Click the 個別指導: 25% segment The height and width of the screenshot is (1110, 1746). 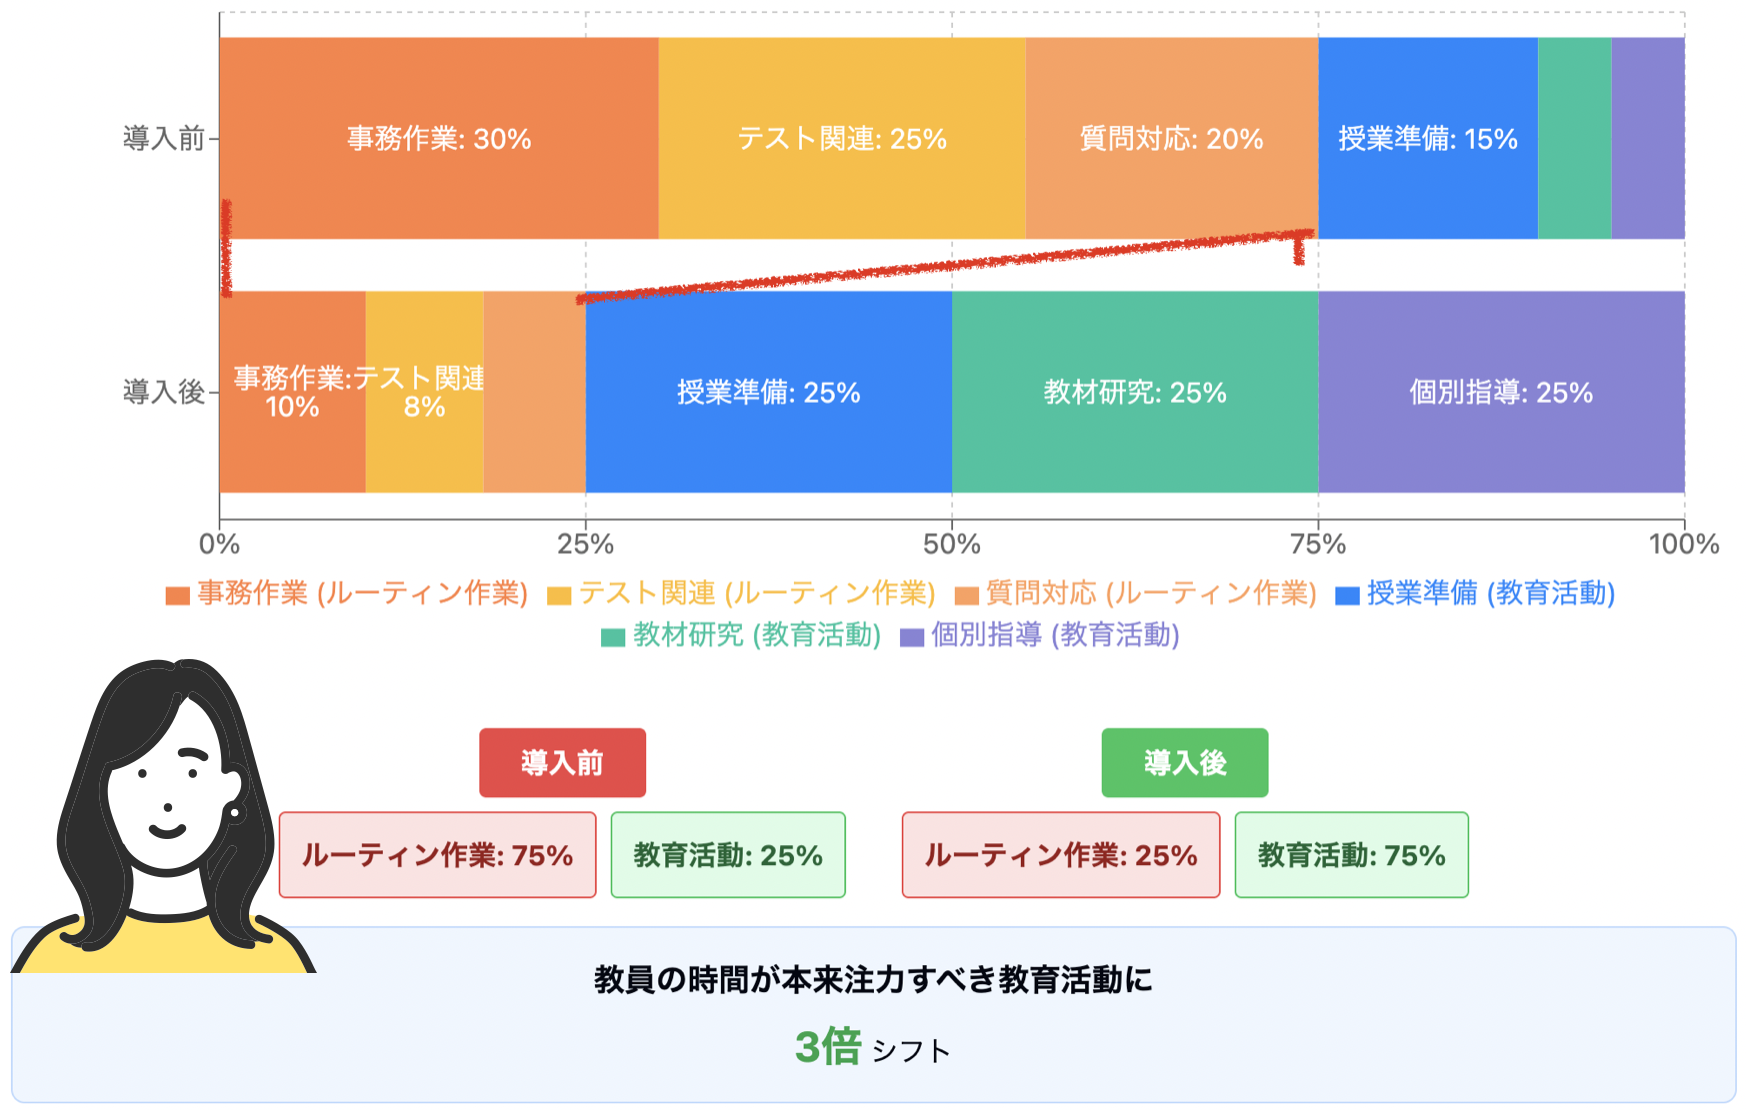click(x=1501, y=392)
